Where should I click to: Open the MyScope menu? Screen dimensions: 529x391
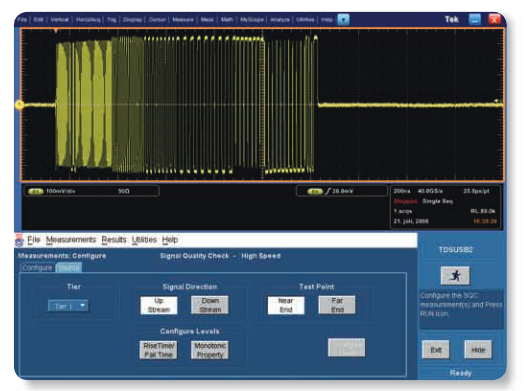252,20
